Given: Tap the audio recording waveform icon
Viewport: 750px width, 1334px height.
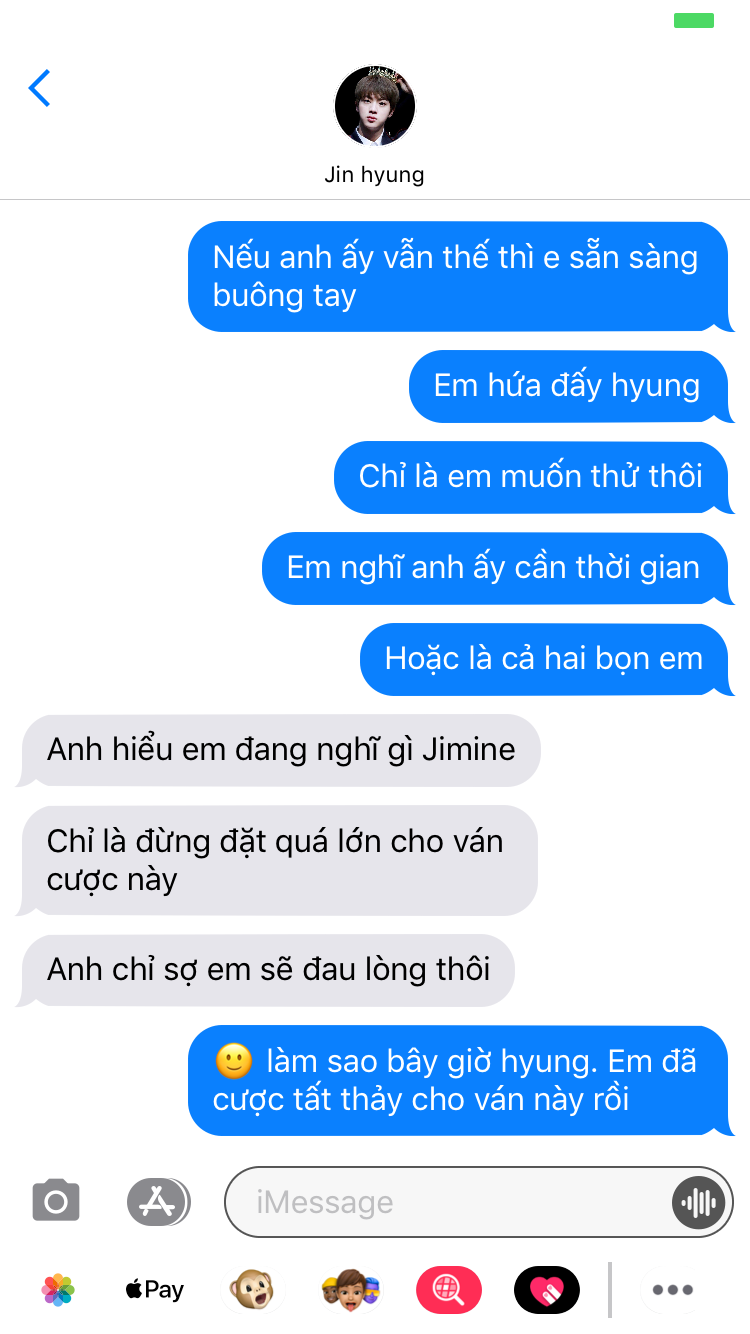Looking at the screenshot, I should (x=698, y=1202).
